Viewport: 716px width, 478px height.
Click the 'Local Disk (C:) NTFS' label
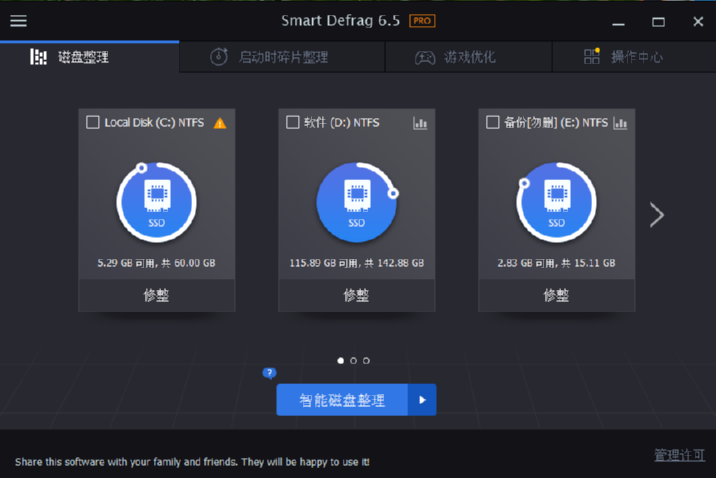point(154,122)
